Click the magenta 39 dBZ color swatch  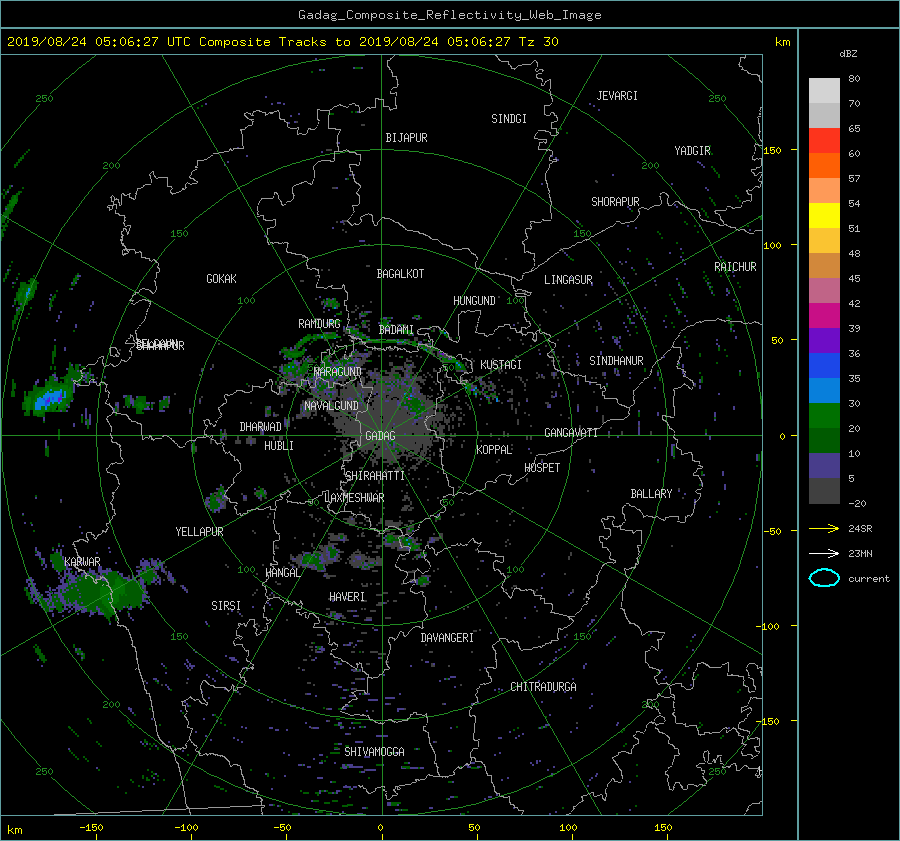point(824,315)
